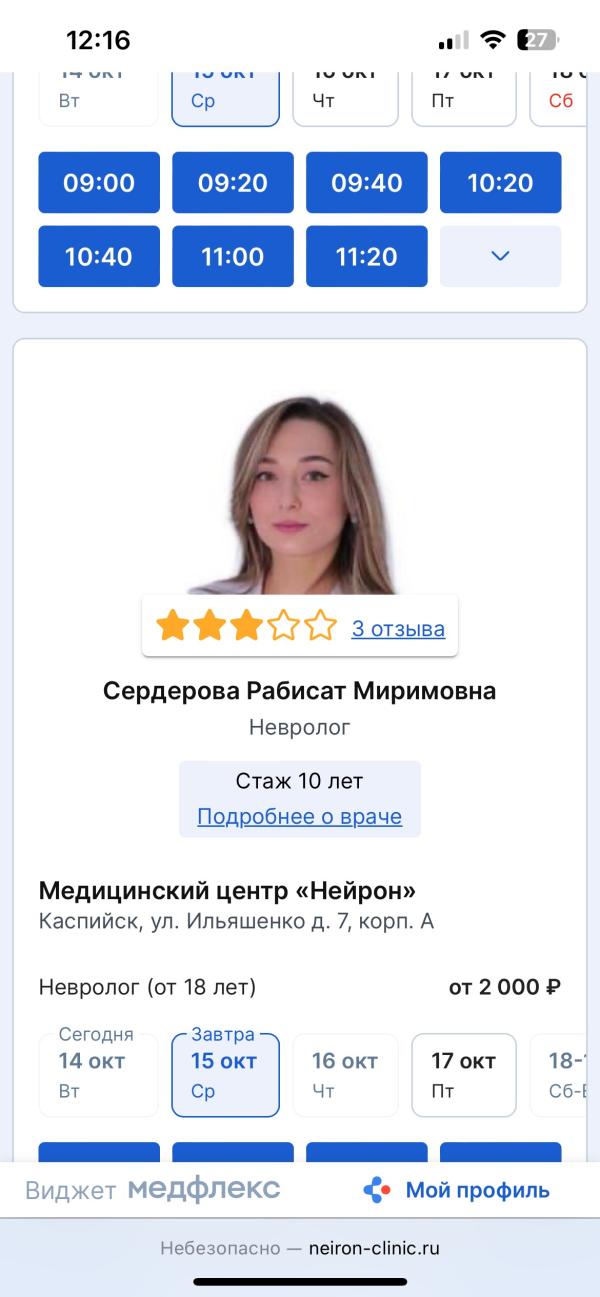This screenshot has width=600, height=1297.
Task: Switch to 17 окт Пт date
Action: tap(464, 1074)
